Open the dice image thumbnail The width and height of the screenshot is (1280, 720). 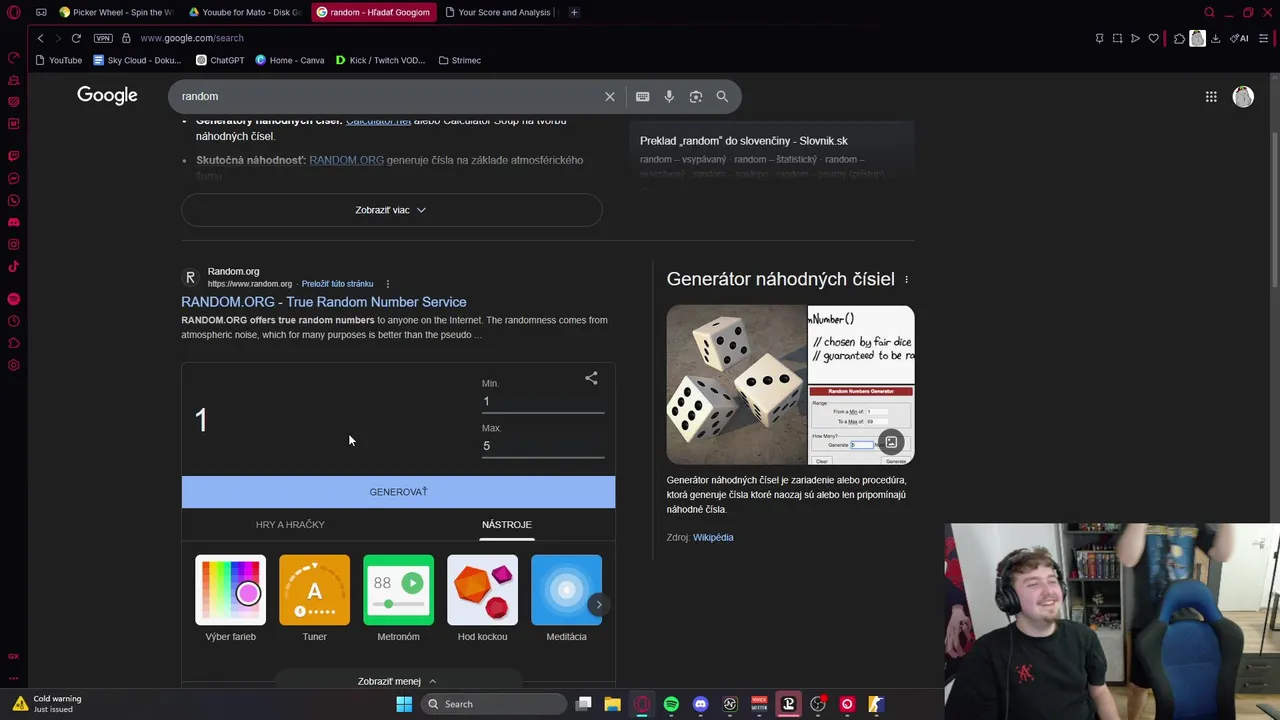[736, 385]
